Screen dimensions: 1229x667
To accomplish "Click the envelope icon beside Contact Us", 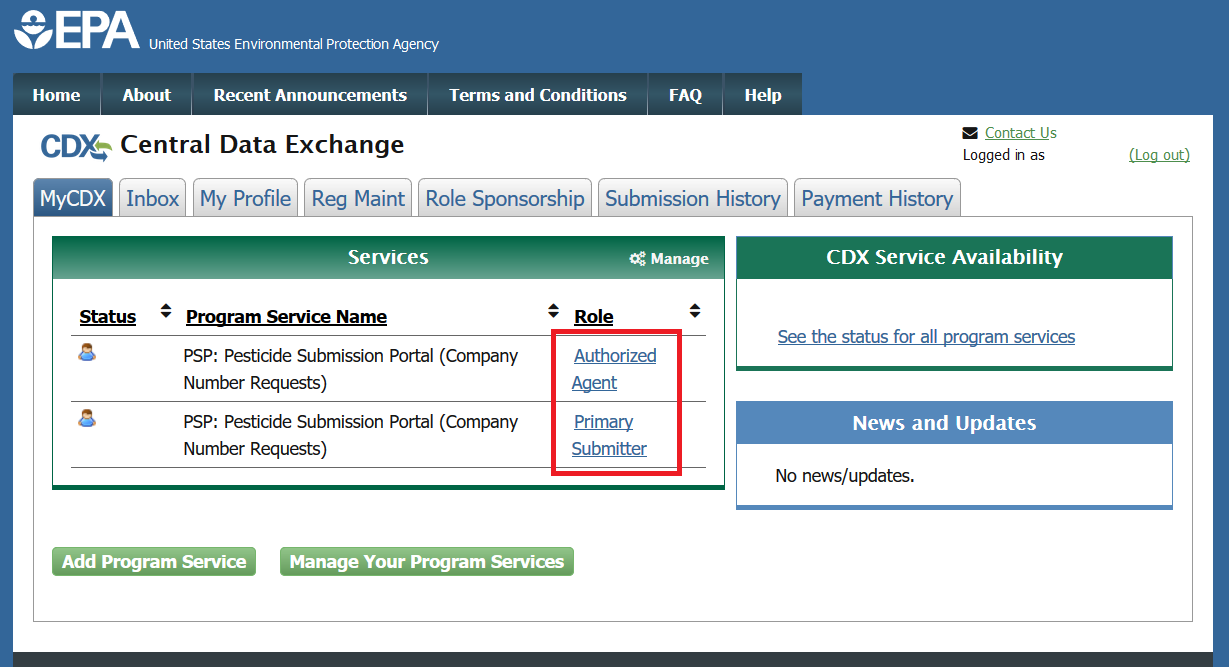I will 969,133.
